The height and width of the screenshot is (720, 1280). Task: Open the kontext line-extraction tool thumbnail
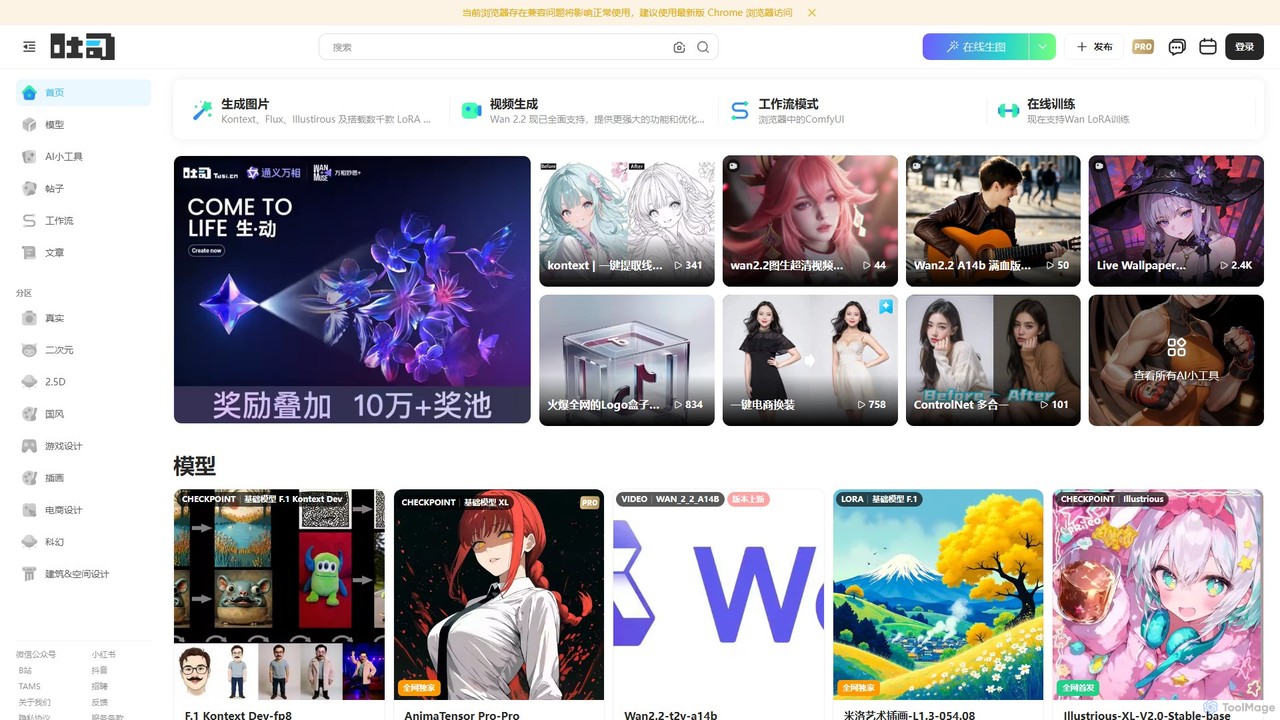click(x=627, y=221)
